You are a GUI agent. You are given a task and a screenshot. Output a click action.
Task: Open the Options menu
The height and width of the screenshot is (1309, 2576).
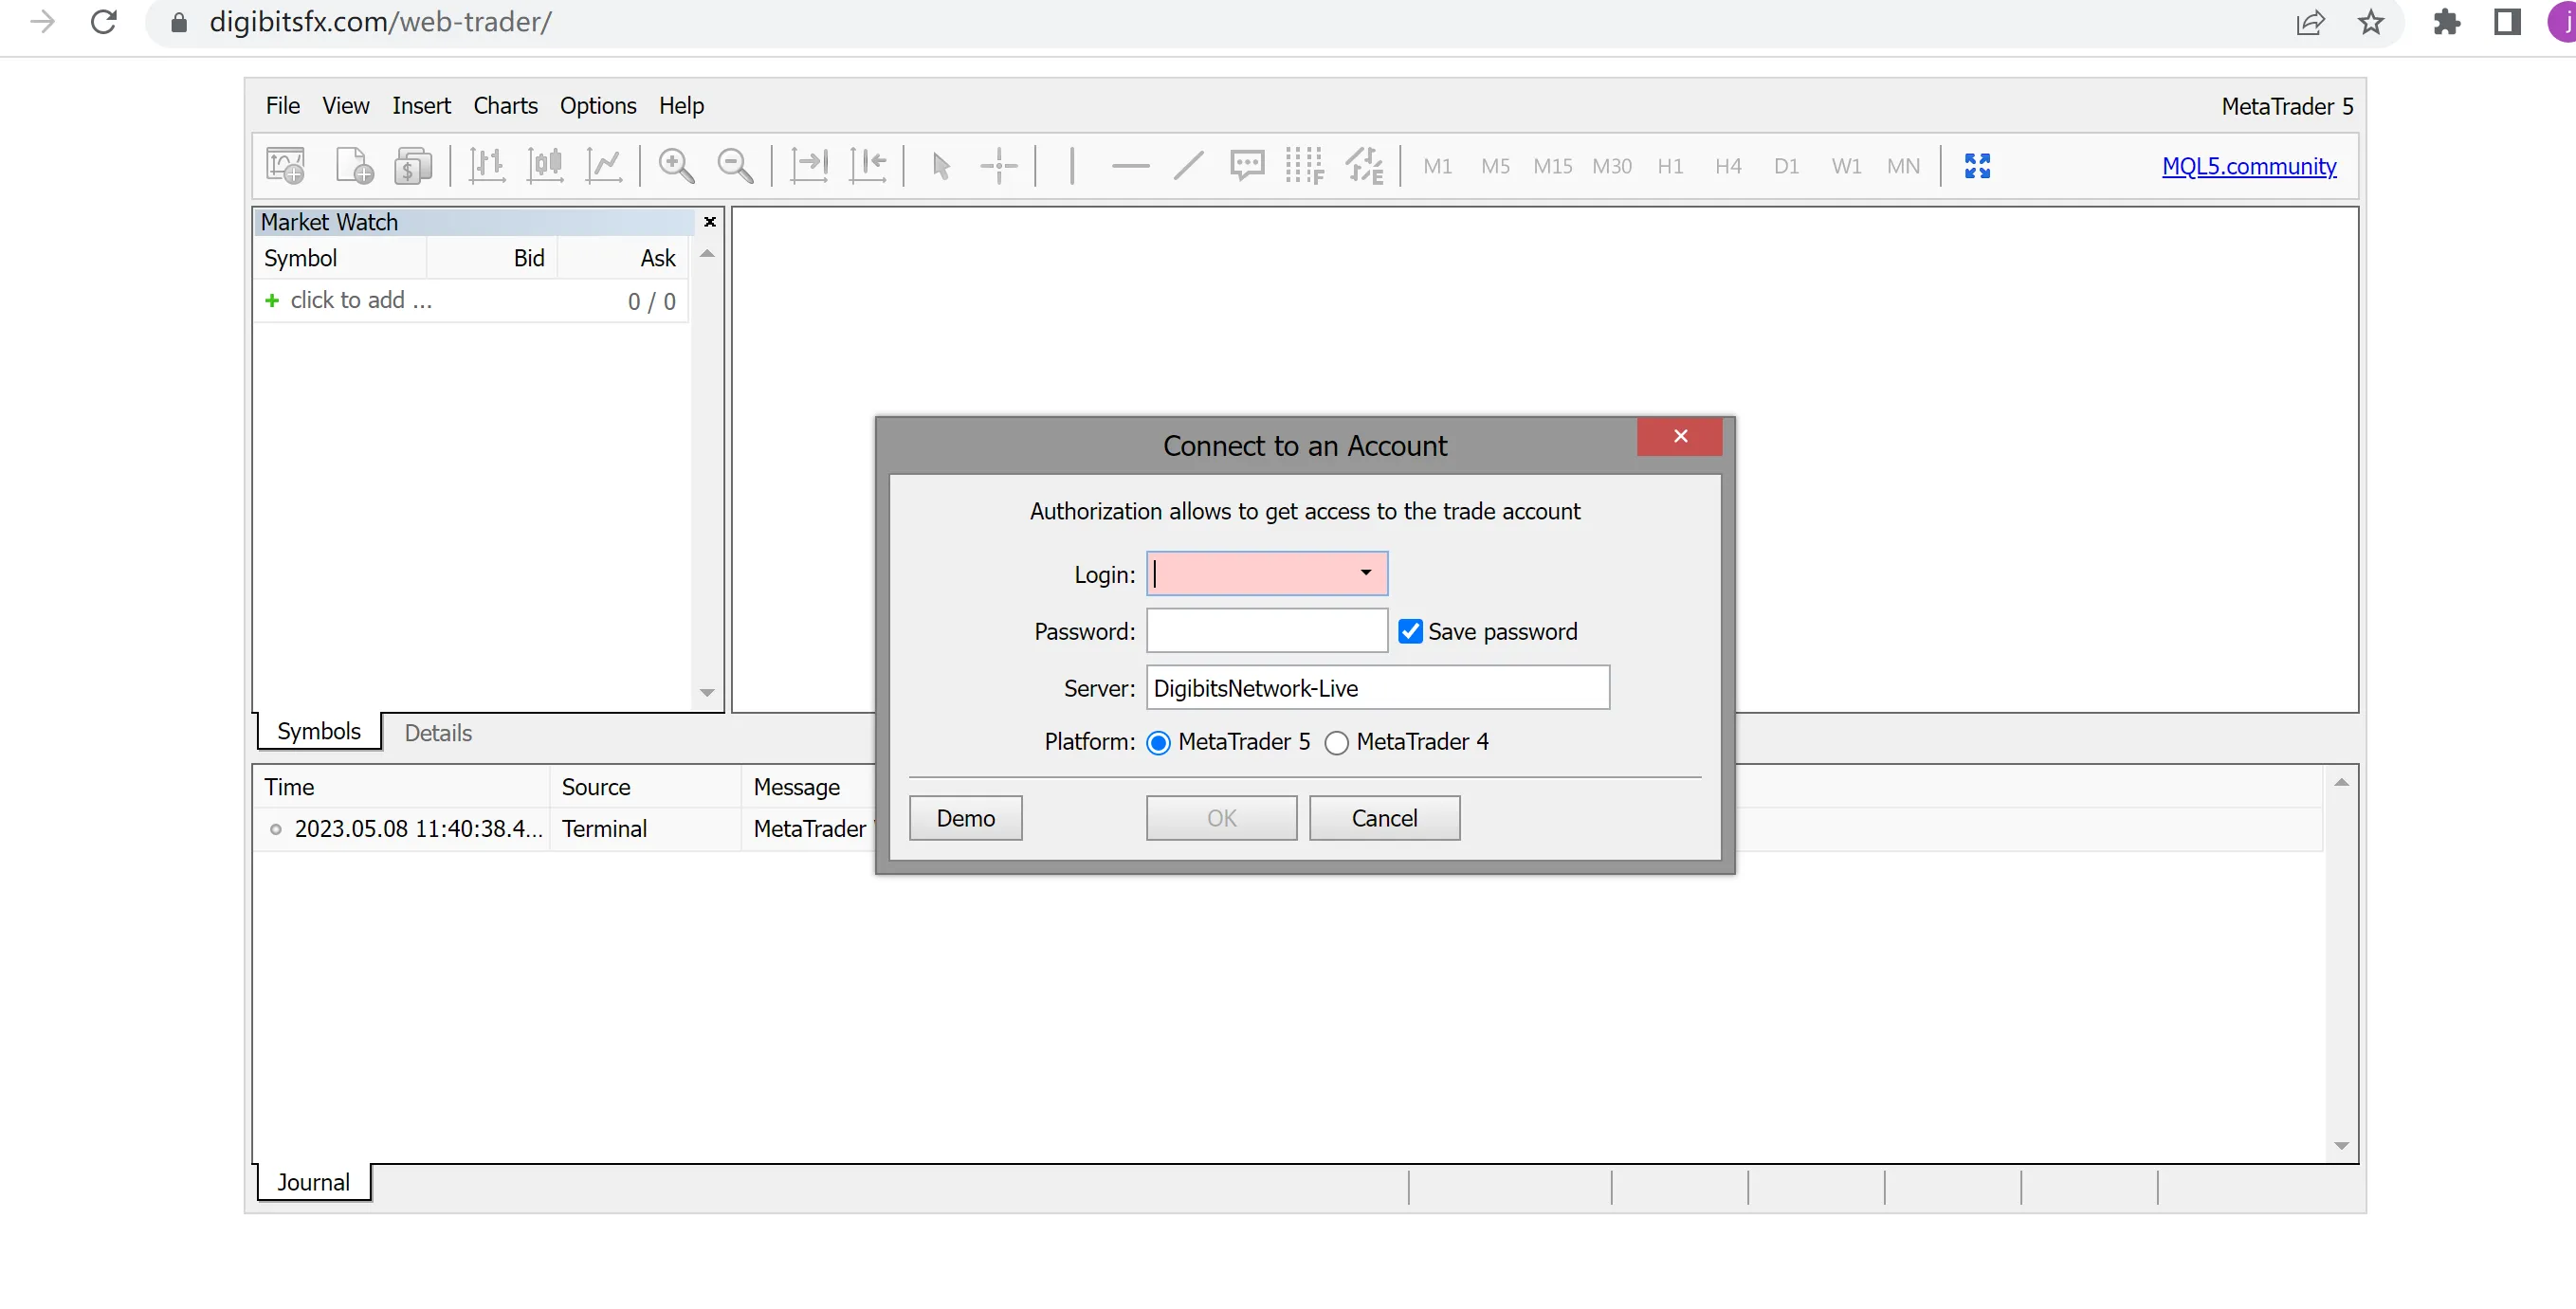598,105
